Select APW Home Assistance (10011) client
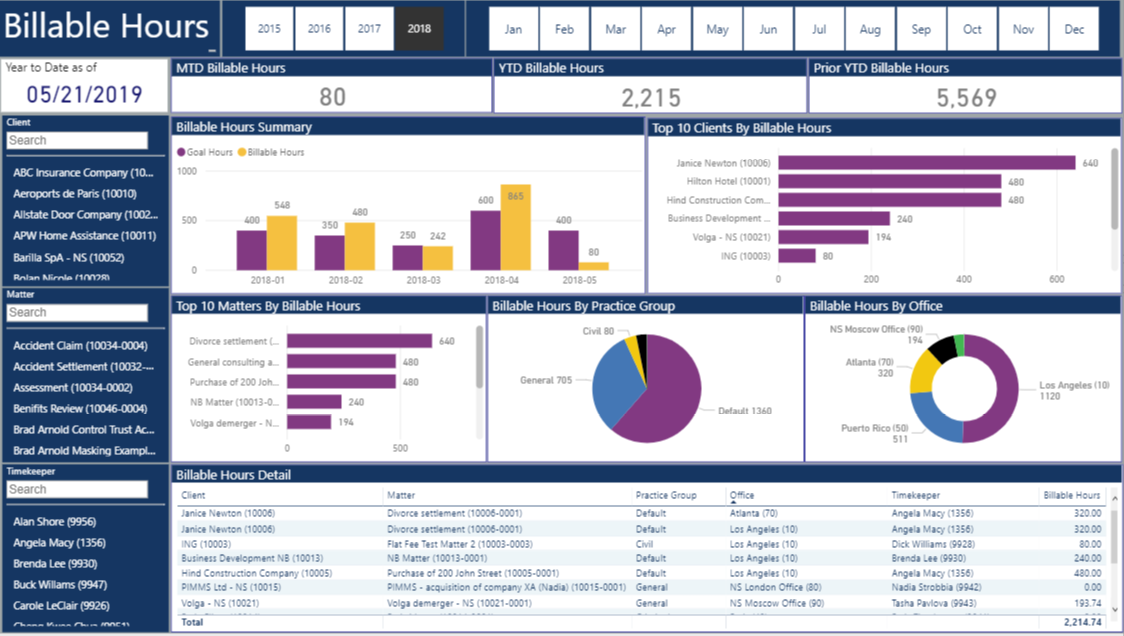This screenshot has width=1124, height=636. pyautogui.click(x=85, y=235)
